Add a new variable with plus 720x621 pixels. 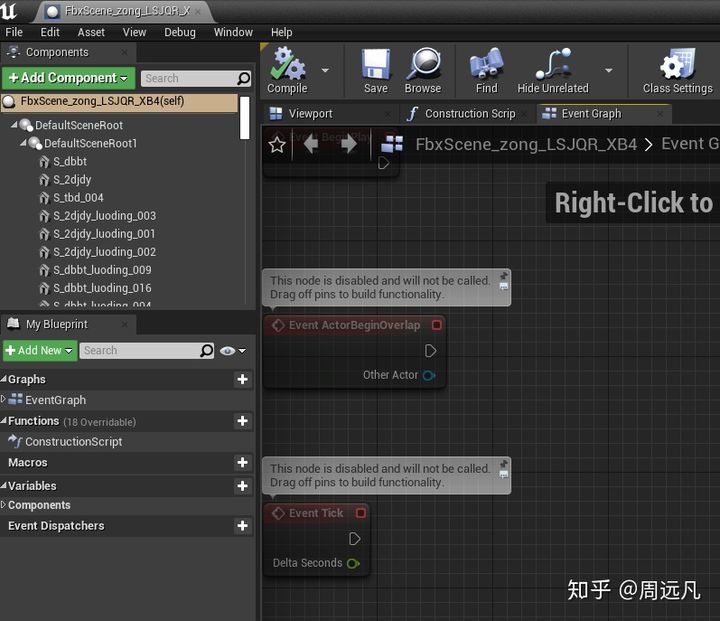(x=242, y=486)
